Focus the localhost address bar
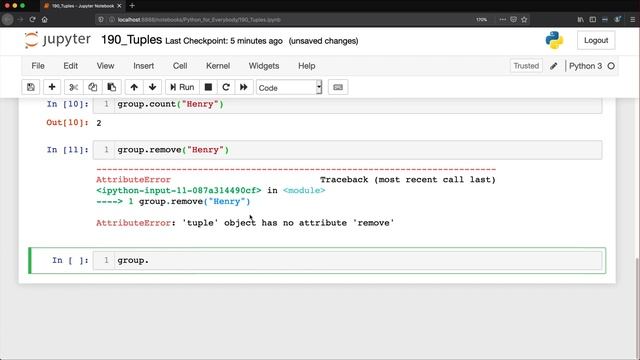Viewport: 640px width, 360px height. [x=286, y=20]
